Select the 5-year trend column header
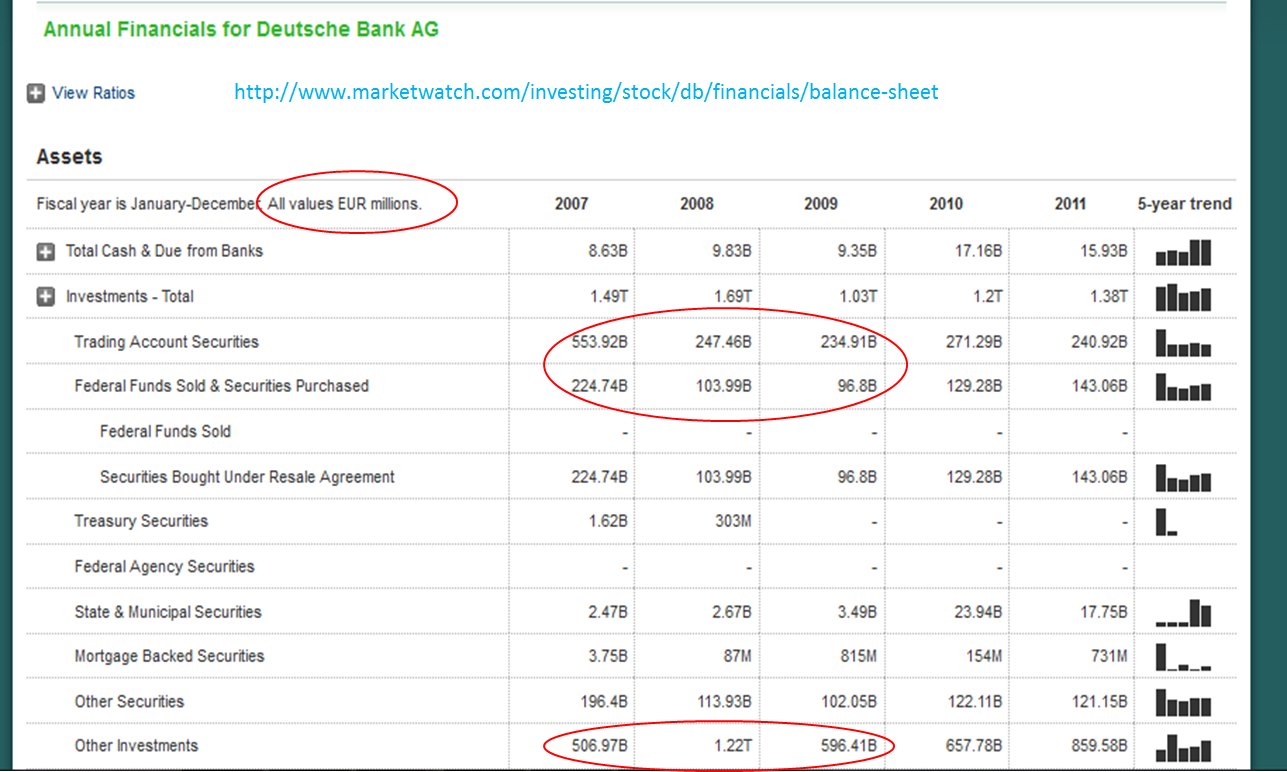The height and width of the screenshot is (772, 1287). point(1184,204)
